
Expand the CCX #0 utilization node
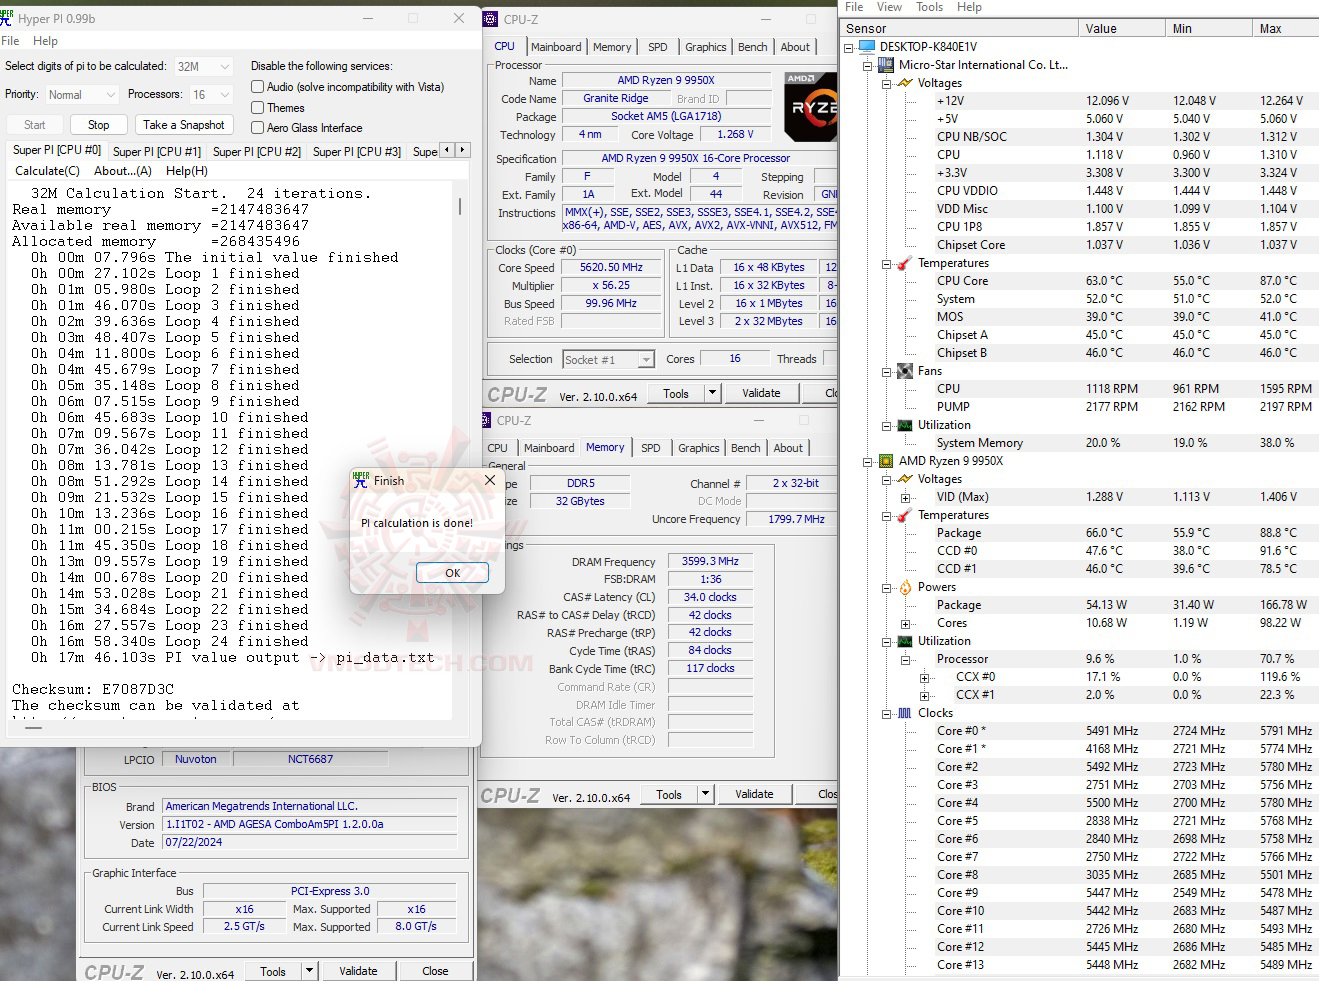925,677
